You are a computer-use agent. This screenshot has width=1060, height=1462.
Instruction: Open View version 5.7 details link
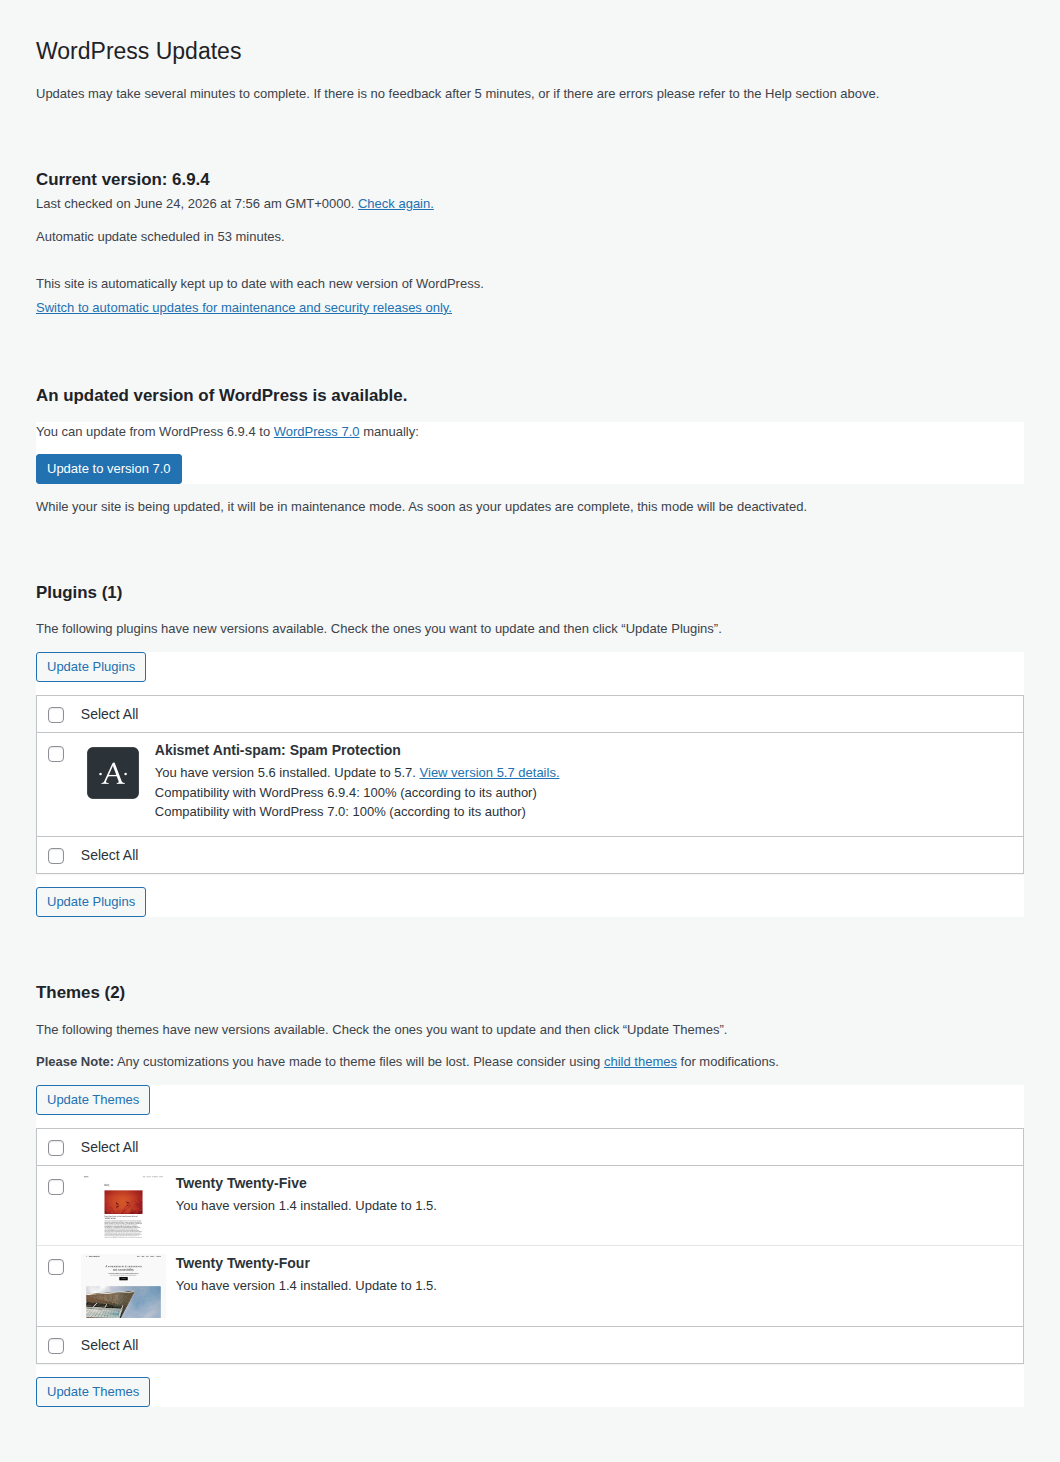click(x=489, y=773)
